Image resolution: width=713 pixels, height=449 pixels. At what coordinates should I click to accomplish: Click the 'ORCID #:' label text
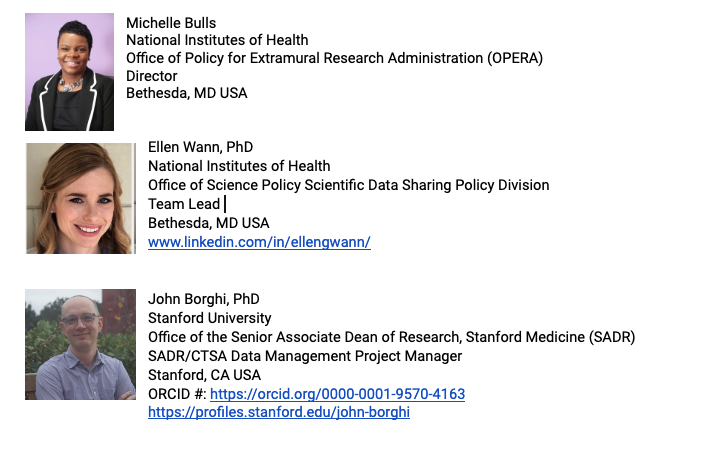click(x=177, y=394)
